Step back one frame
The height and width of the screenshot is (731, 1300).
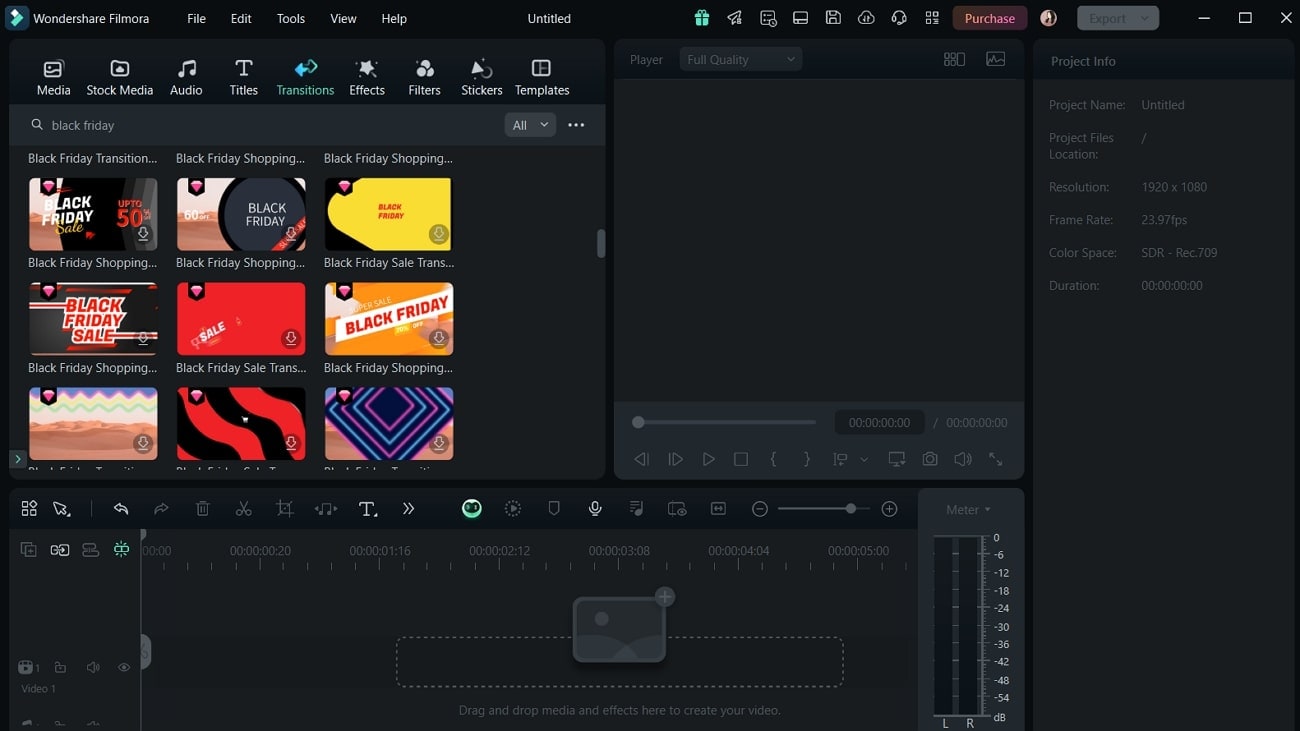click(x=642, y=459)
